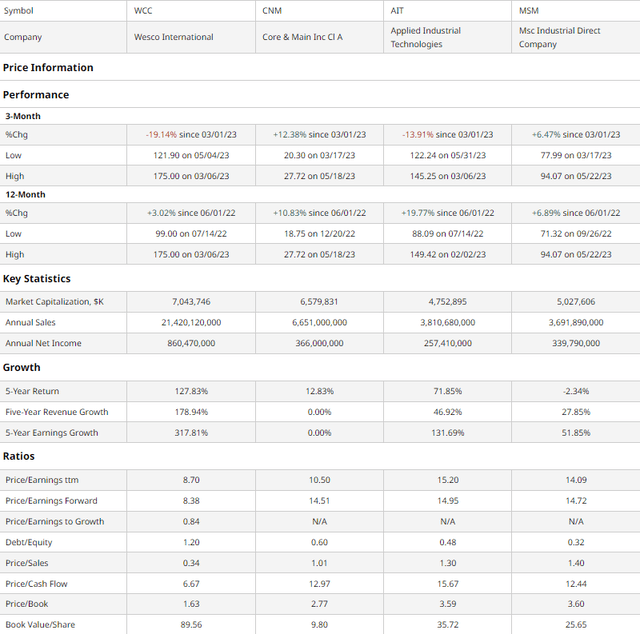Screen dimensions: 640x634
Task: Select +6.47% since 03/01/23 value
Action: (576, 135)
